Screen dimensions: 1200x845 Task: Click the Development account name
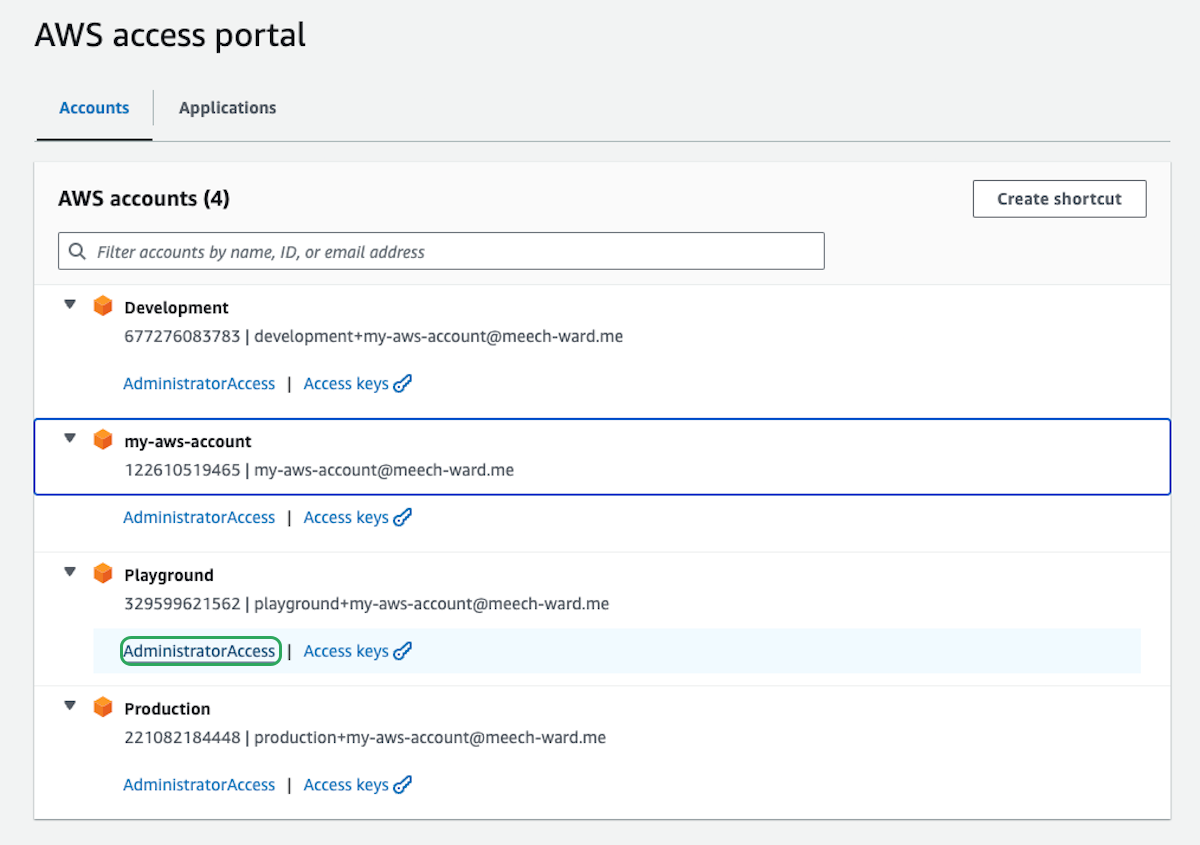tap(176, 308)
